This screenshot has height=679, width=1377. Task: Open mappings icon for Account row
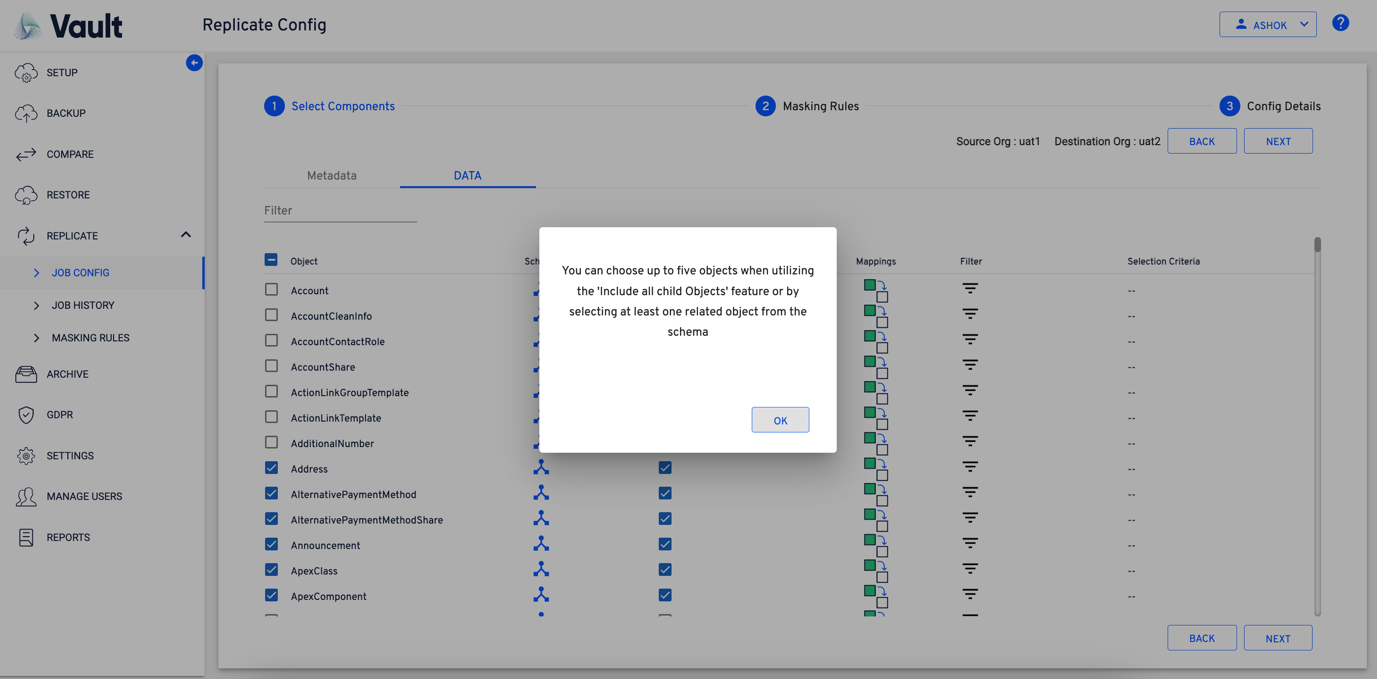876,290
